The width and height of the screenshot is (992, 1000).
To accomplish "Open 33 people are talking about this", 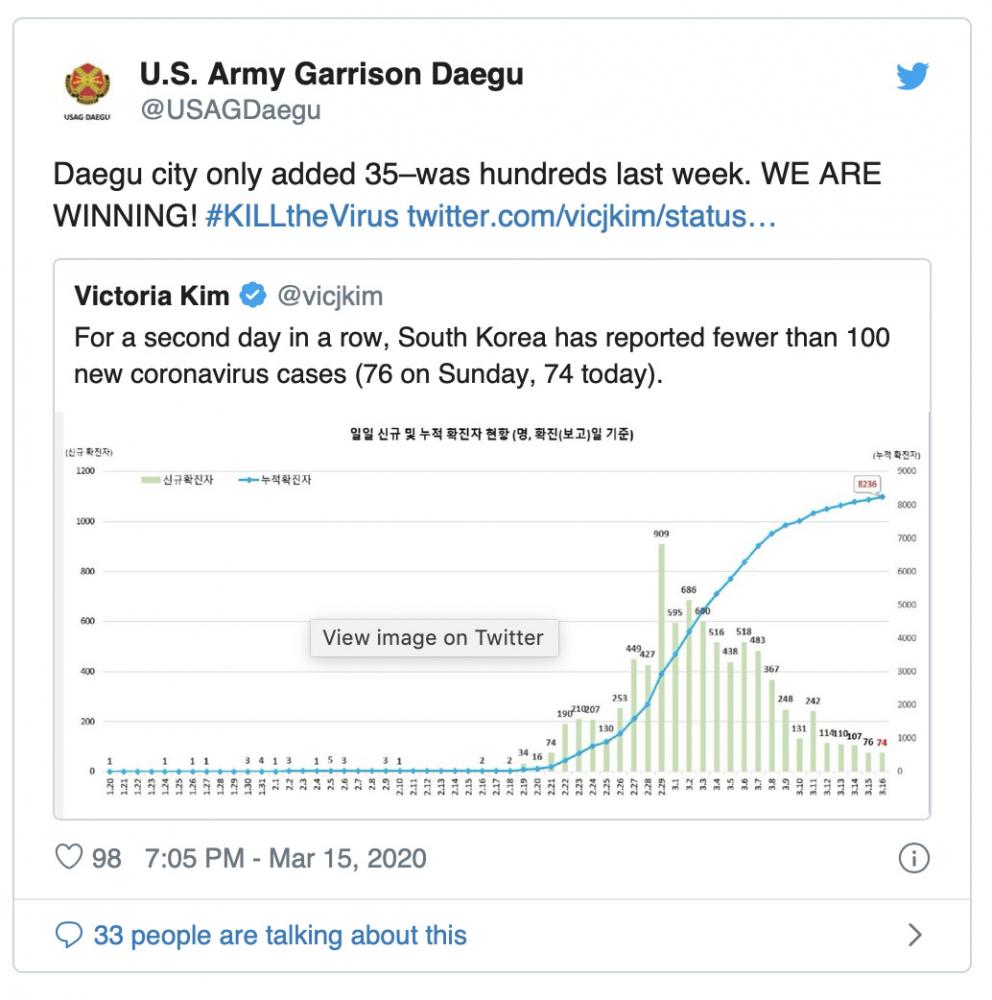I will (280, 936).
